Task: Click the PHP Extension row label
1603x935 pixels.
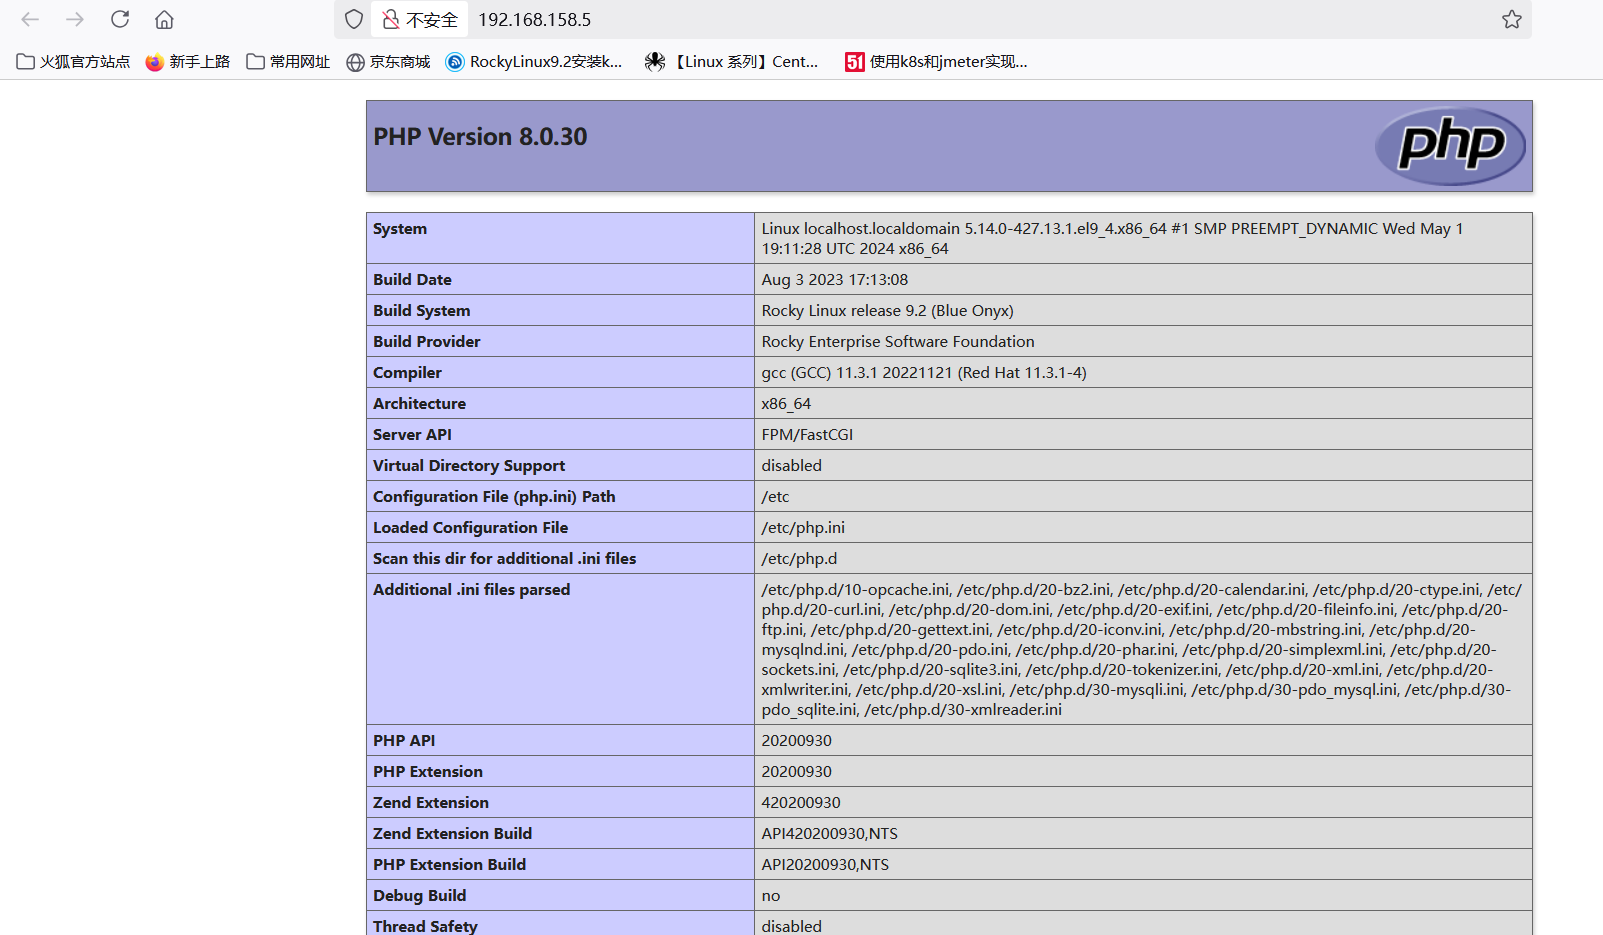Action: coord(428,772)
